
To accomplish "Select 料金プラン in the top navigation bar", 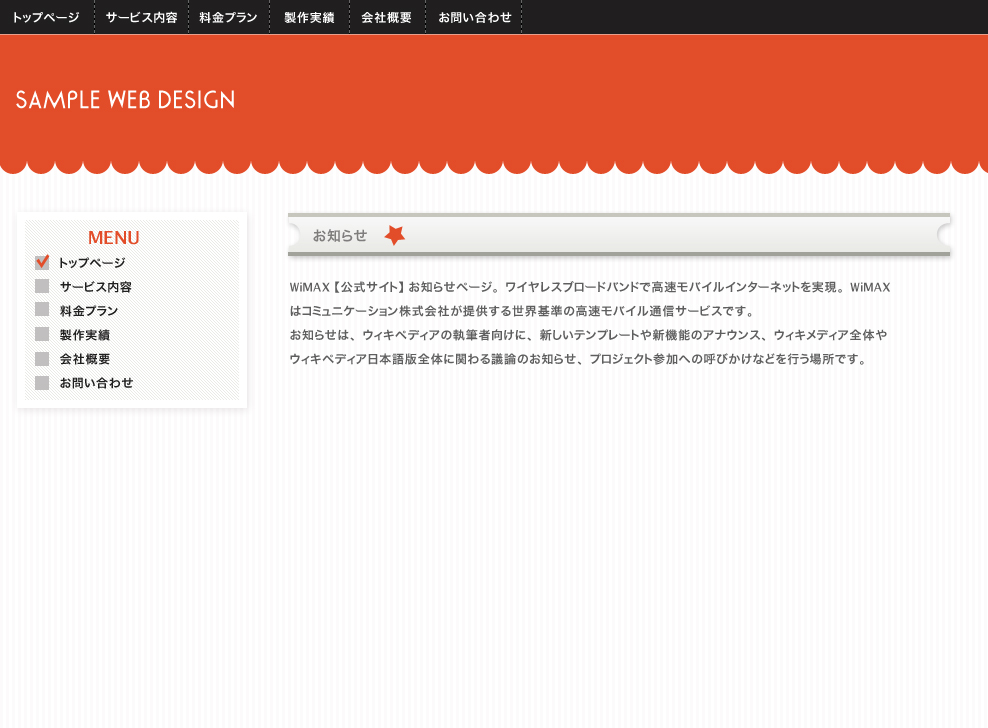I will tap(228, 17).
